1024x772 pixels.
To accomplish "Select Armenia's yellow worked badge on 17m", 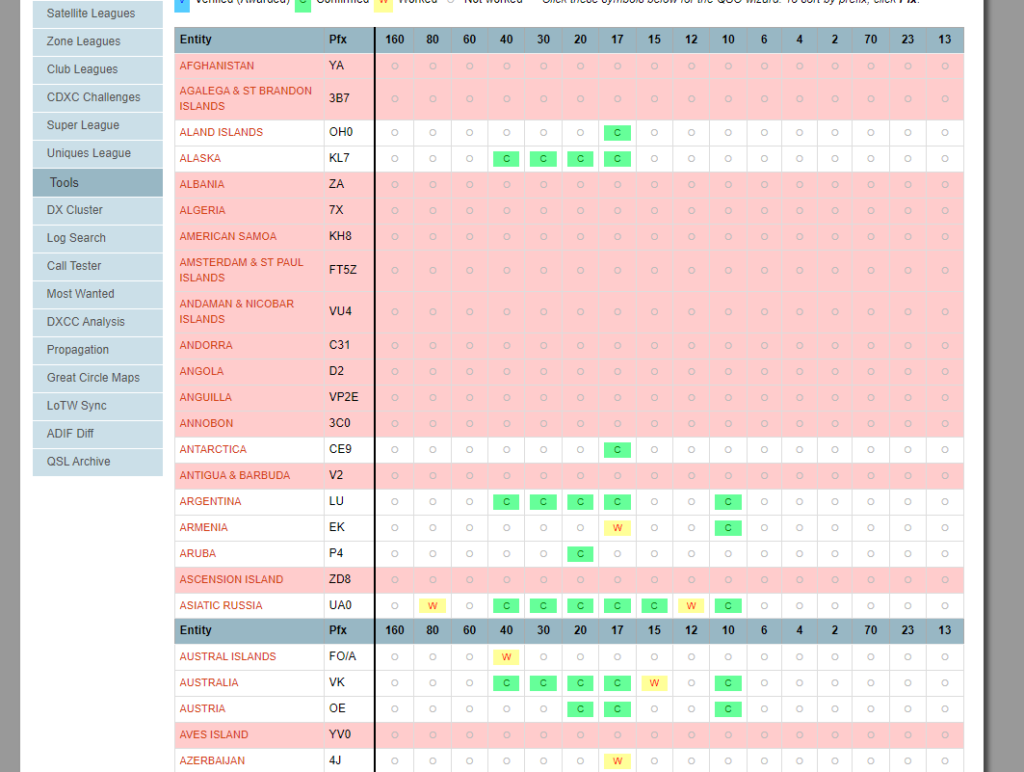I will tap(617, 528).
